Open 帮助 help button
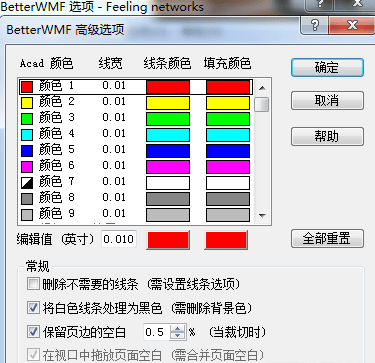This screenshot has height=363, width=375. [327, 136]
